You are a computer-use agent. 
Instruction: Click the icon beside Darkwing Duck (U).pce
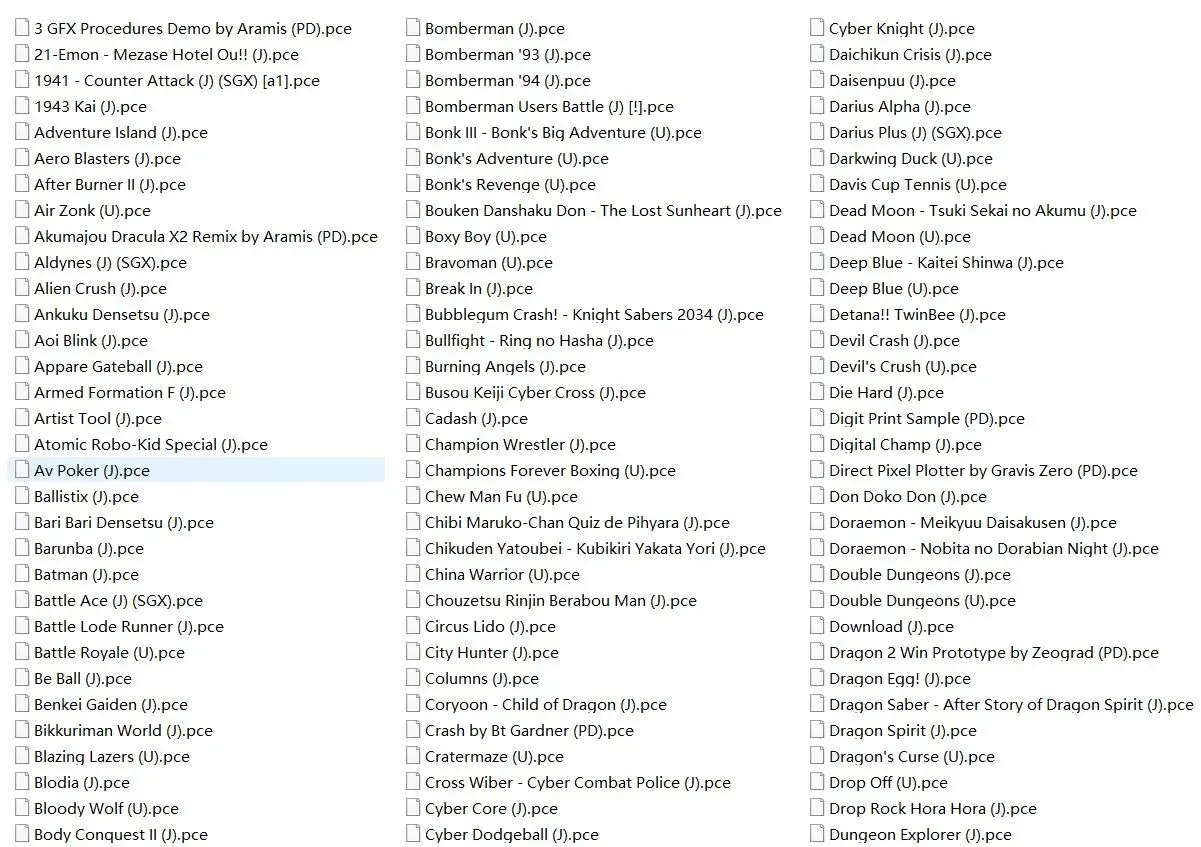tap(817, 158)
